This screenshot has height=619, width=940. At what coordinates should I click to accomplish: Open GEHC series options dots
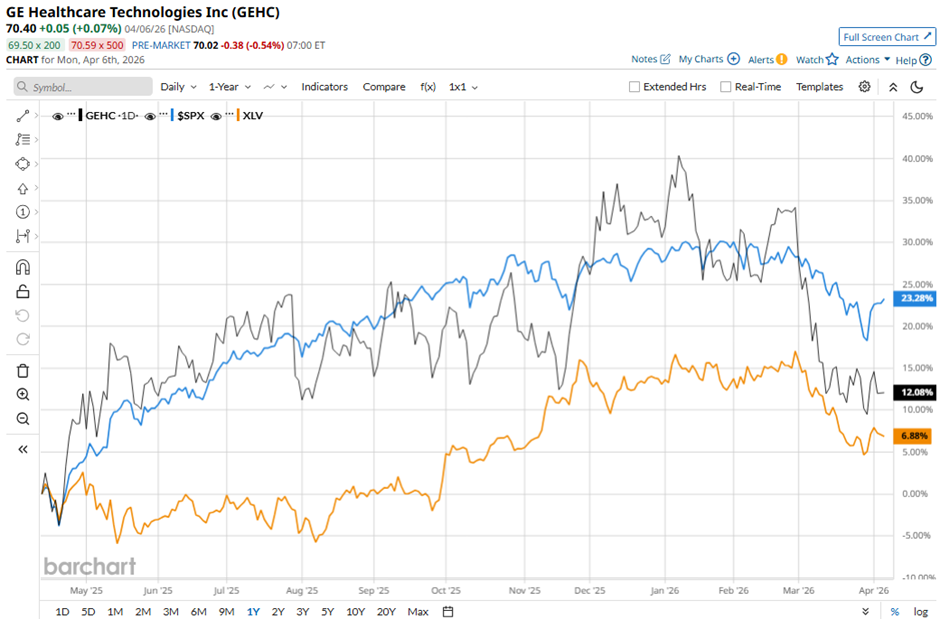point(71,113)
